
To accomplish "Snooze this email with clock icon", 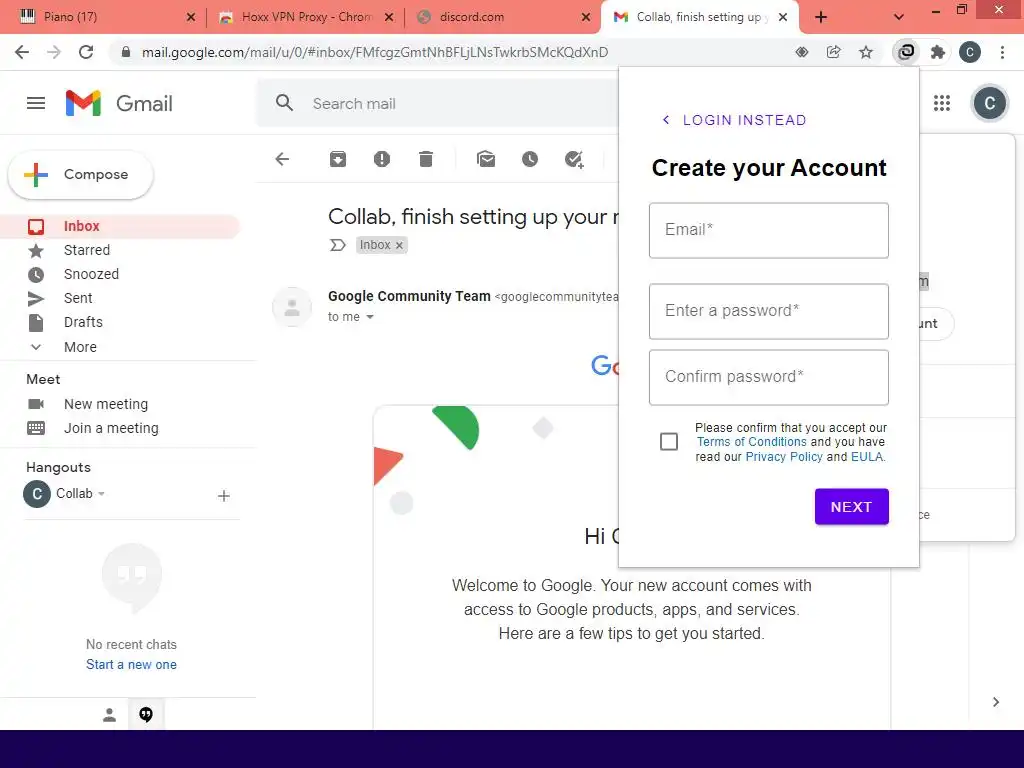I will pyautogui.click(x=530, y=159).
